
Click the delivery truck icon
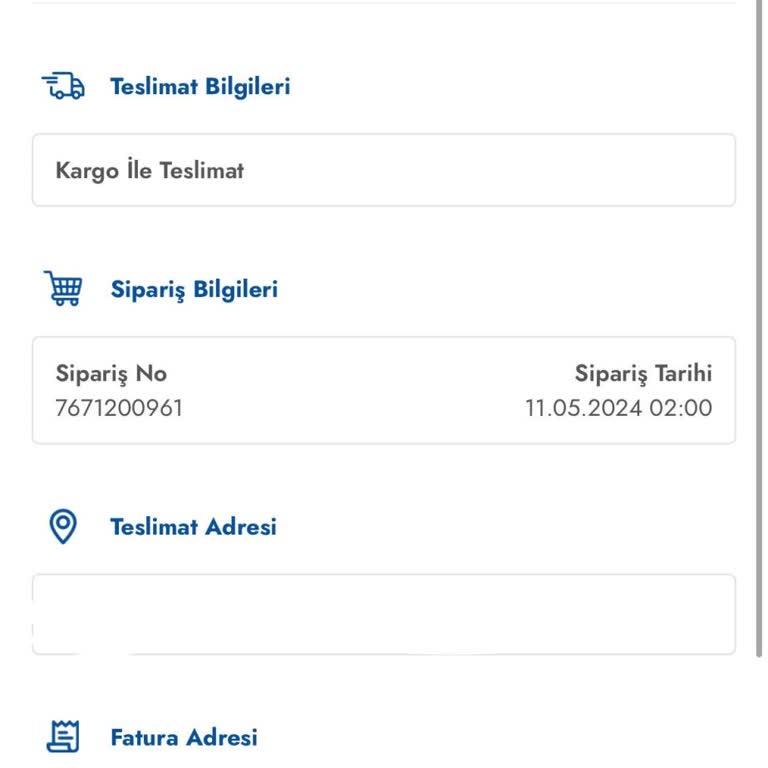63,86
